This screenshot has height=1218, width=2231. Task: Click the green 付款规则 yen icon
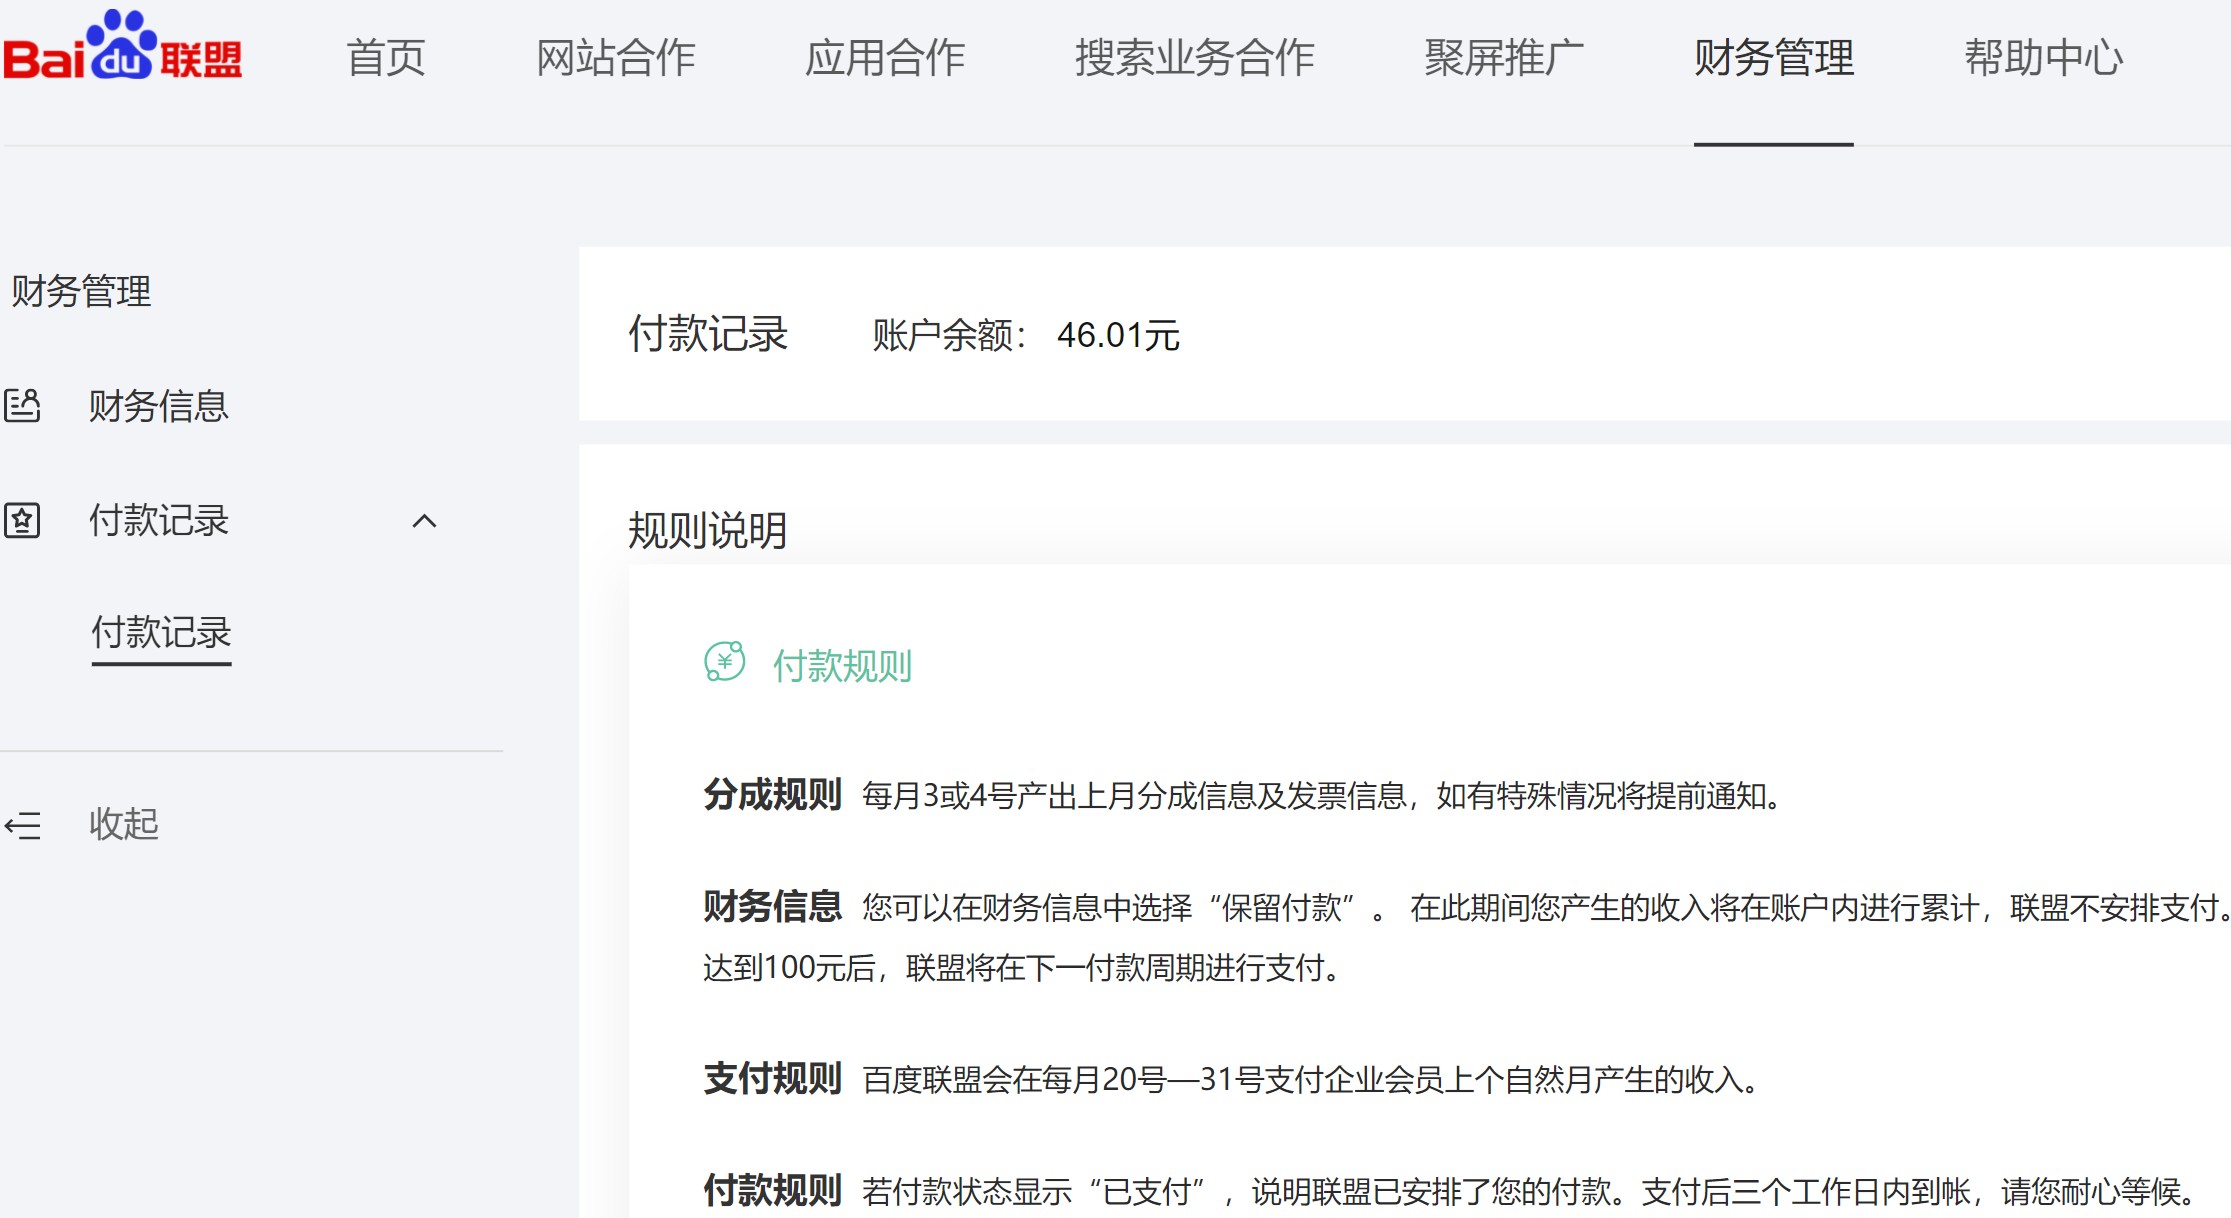click(725, 663)
